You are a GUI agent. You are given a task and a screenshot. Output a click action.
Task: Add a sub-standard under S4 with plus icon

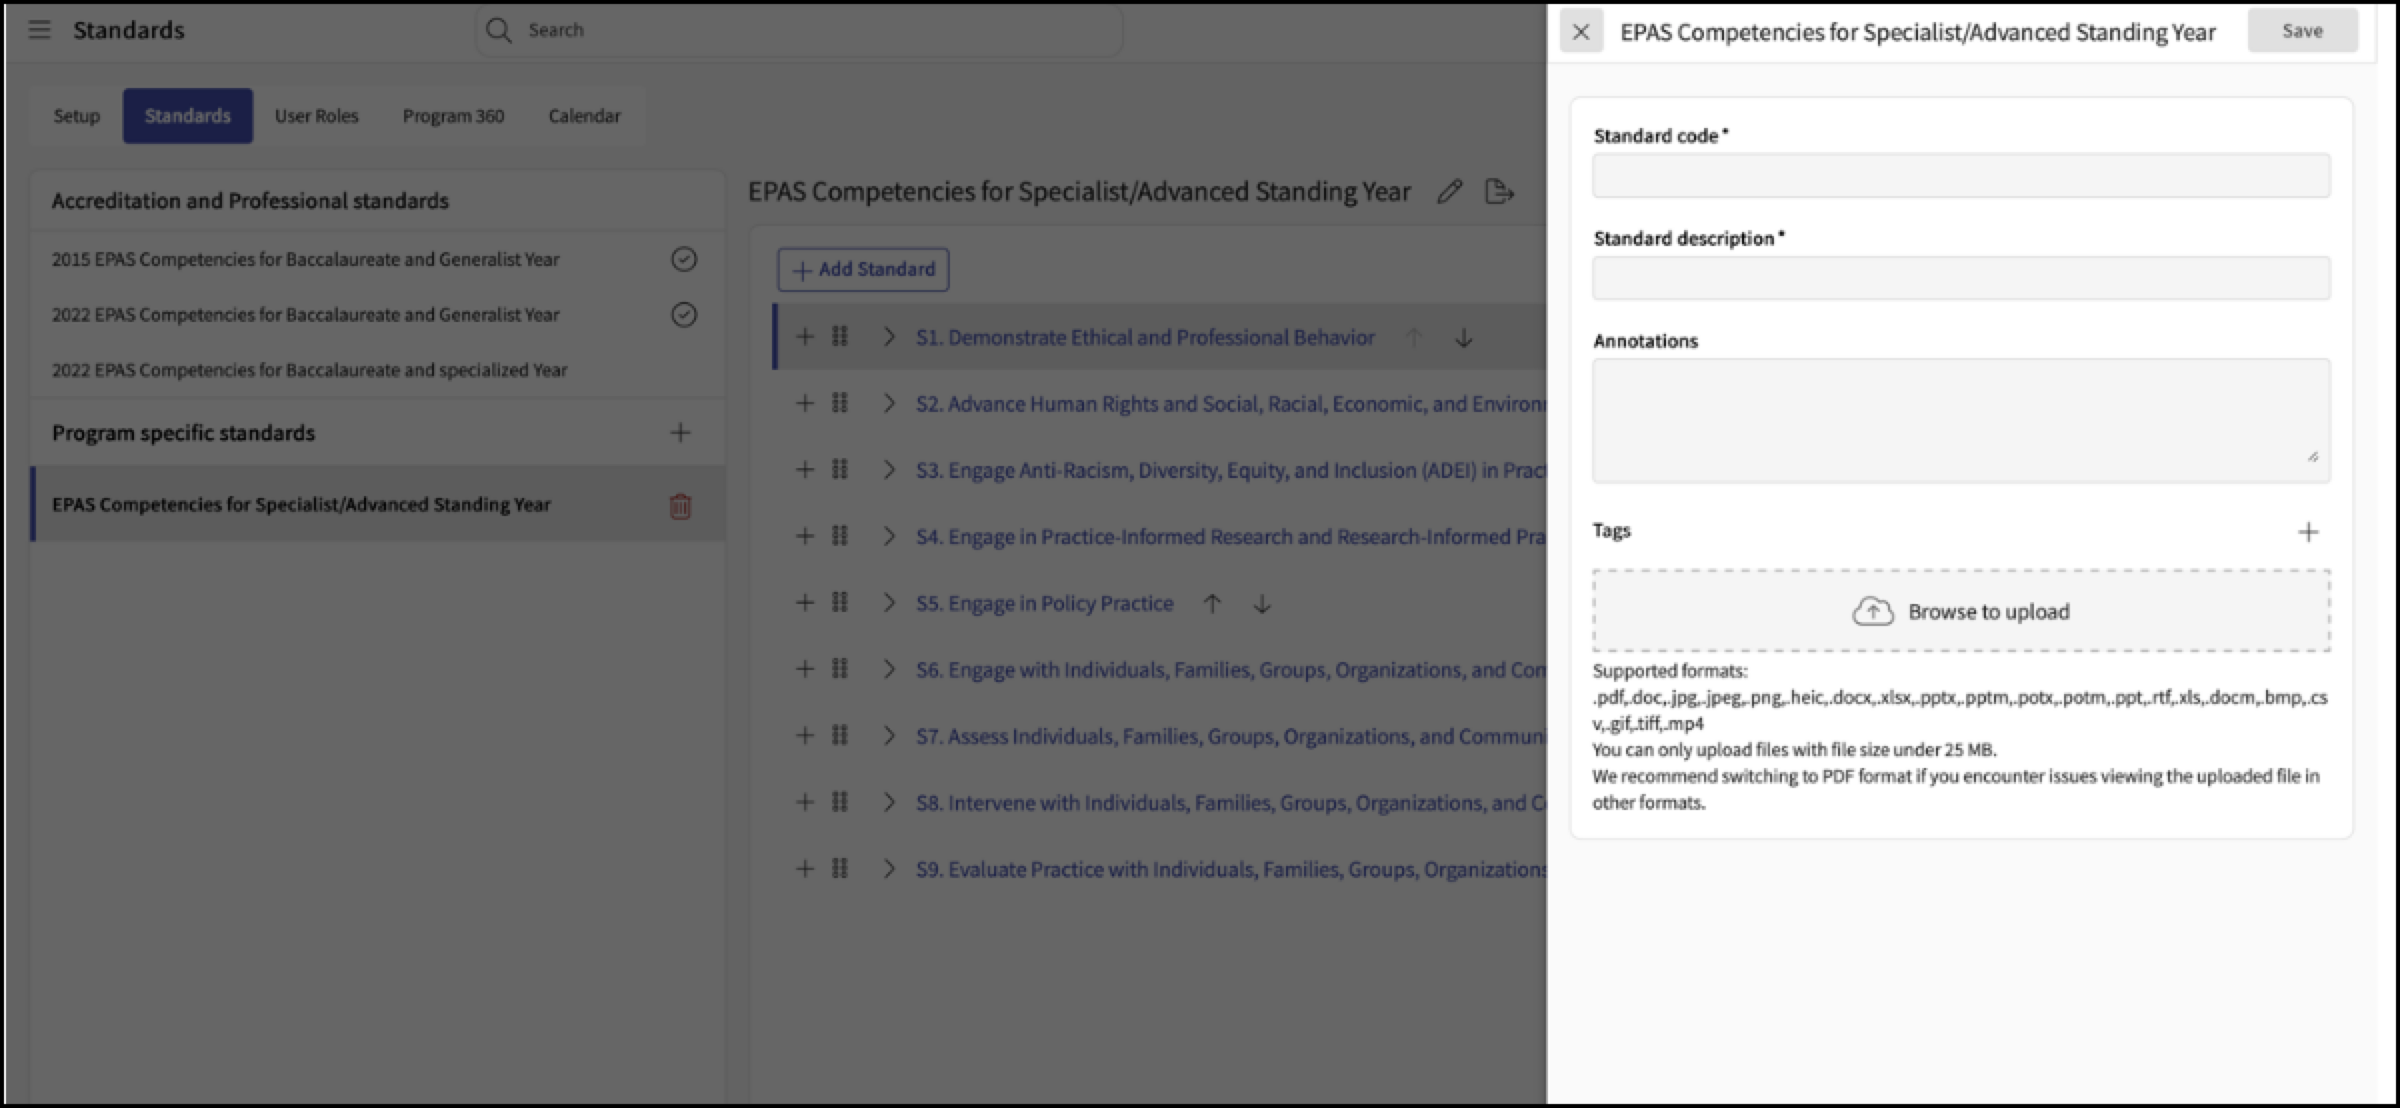(x=805, y=536)
